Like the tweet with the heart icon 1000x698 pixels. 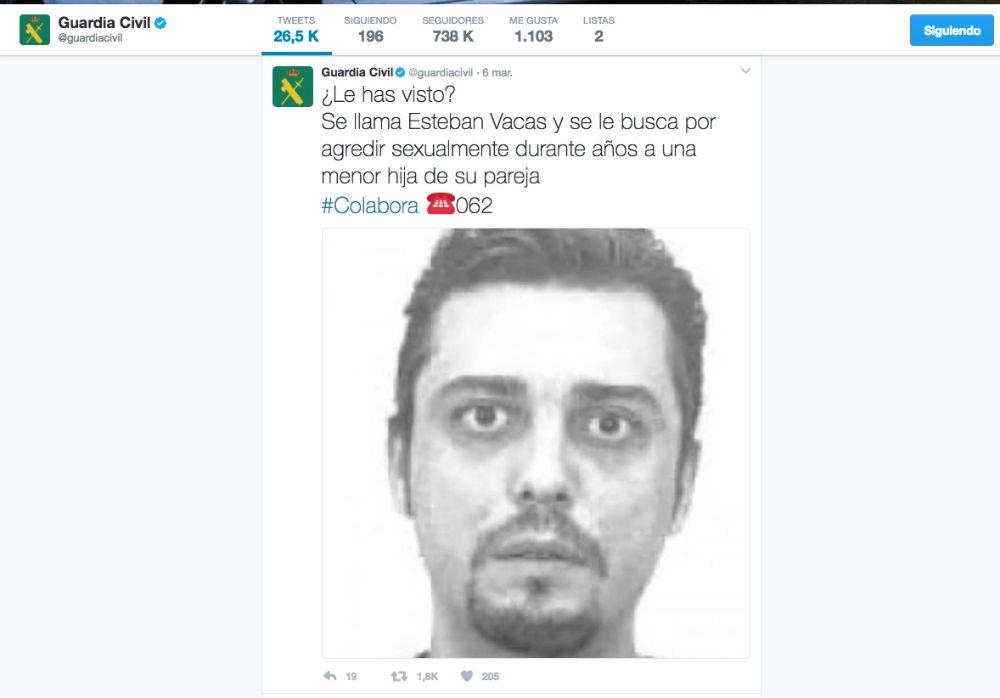(467, 676)
